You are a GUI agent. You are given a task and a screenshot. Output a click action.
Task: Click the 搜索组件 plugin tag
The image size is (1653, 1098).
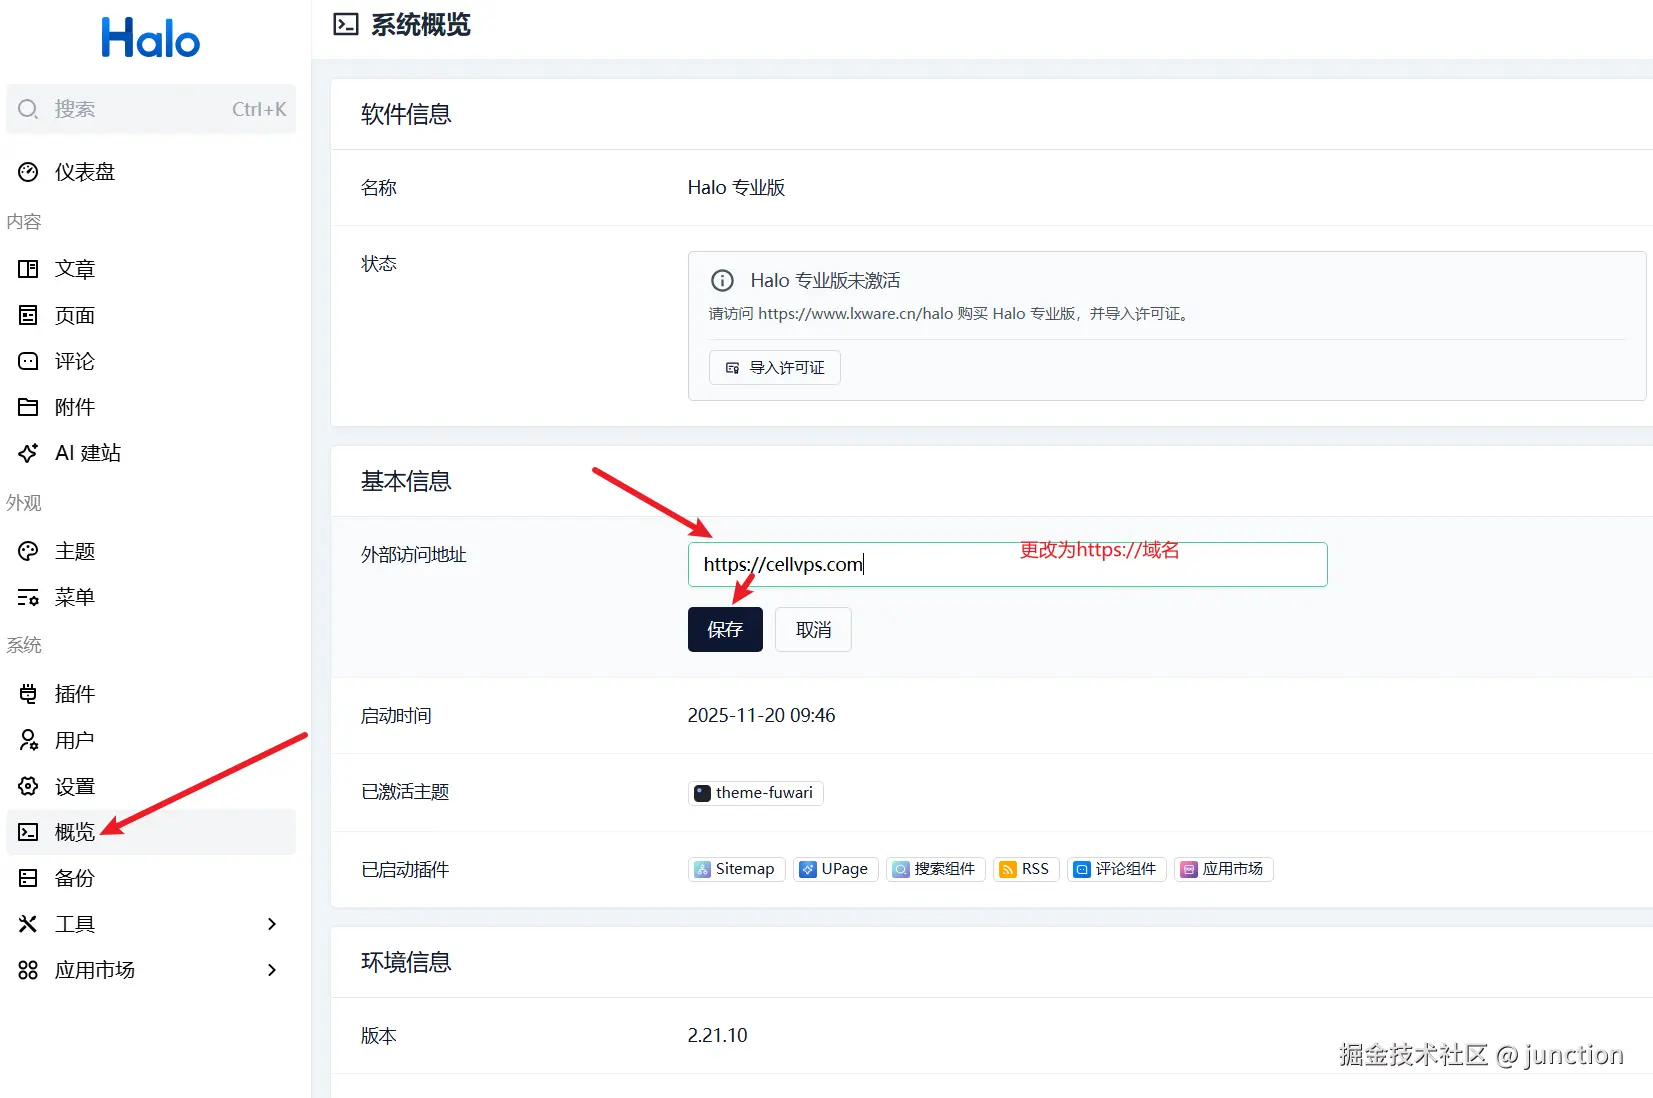pyautogui.click(x=936, y=869)
